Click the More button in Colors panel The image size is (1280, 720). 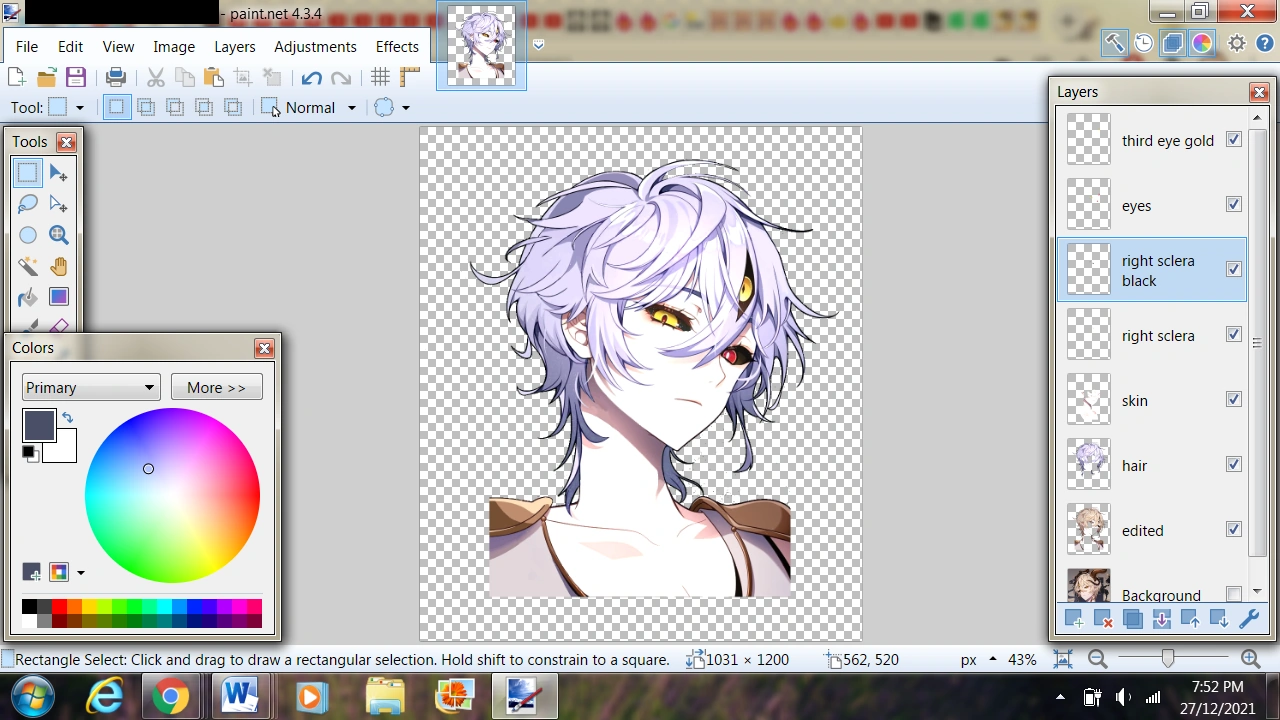coord(216,387)
